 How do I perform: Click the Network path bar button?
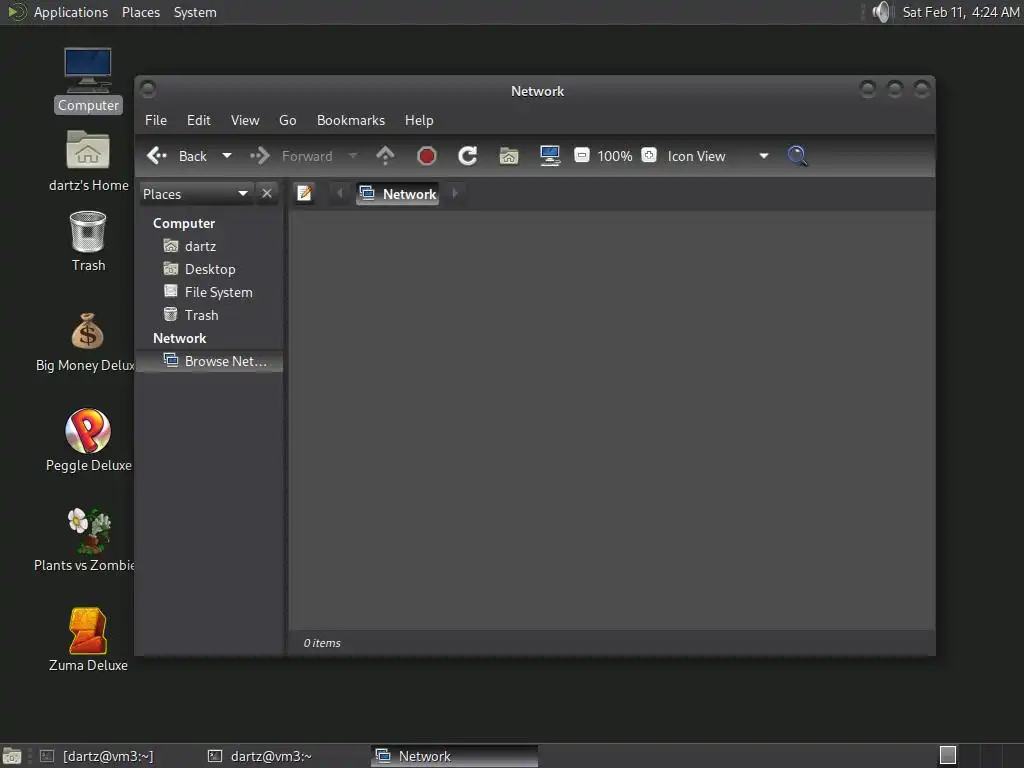(398, 194)
